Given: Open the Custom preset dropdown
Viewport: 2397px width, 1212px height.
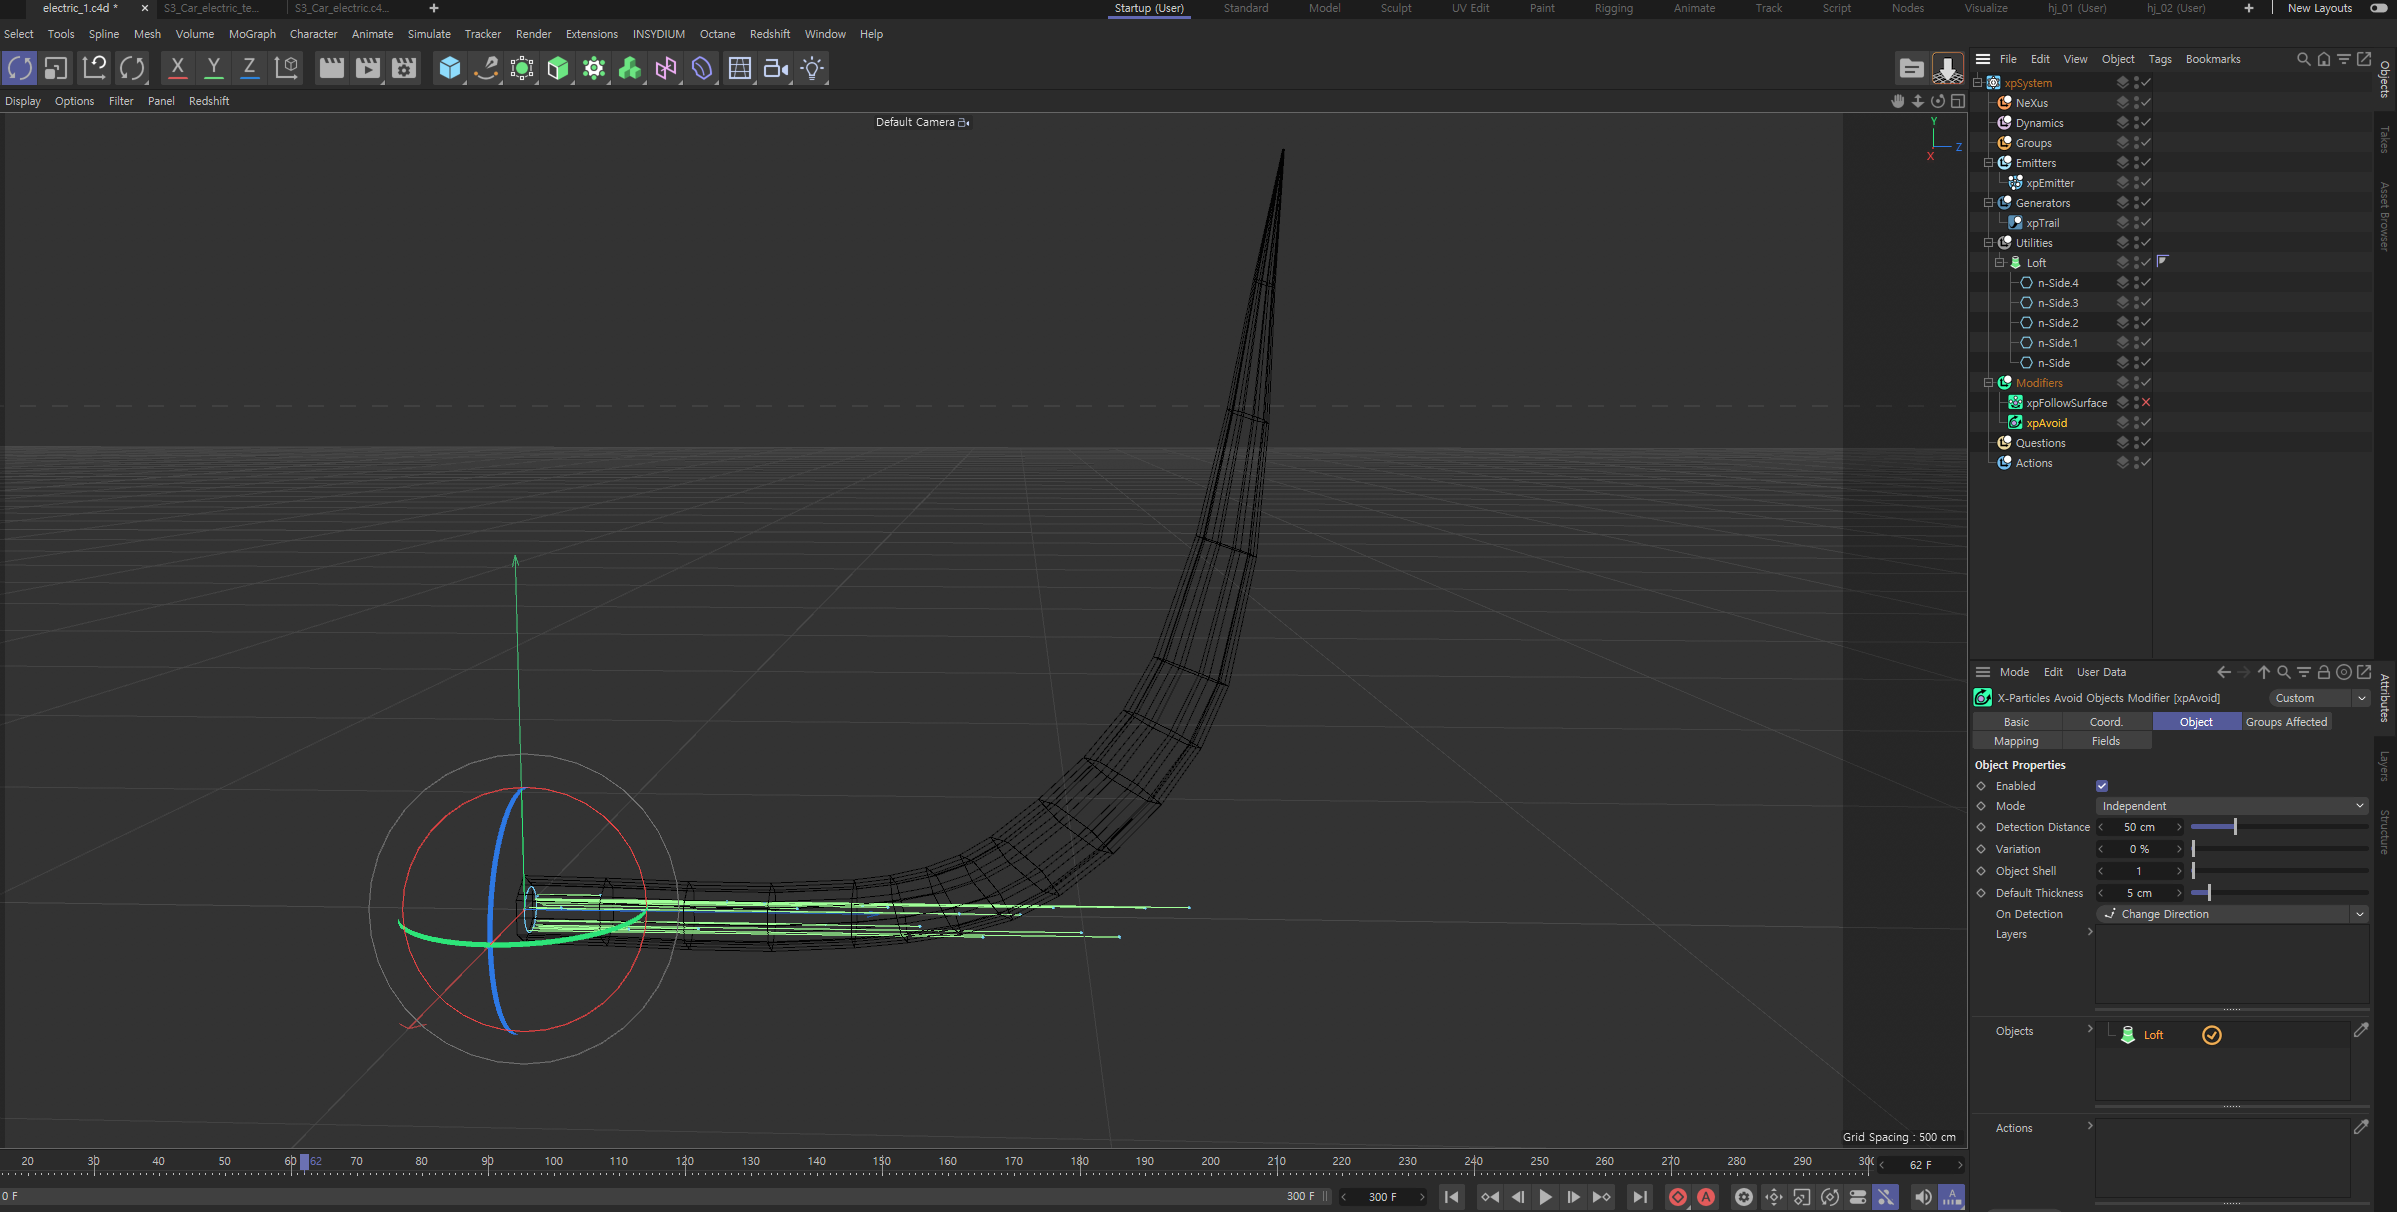Looking at the screenshot, I should coord(2319,698).
